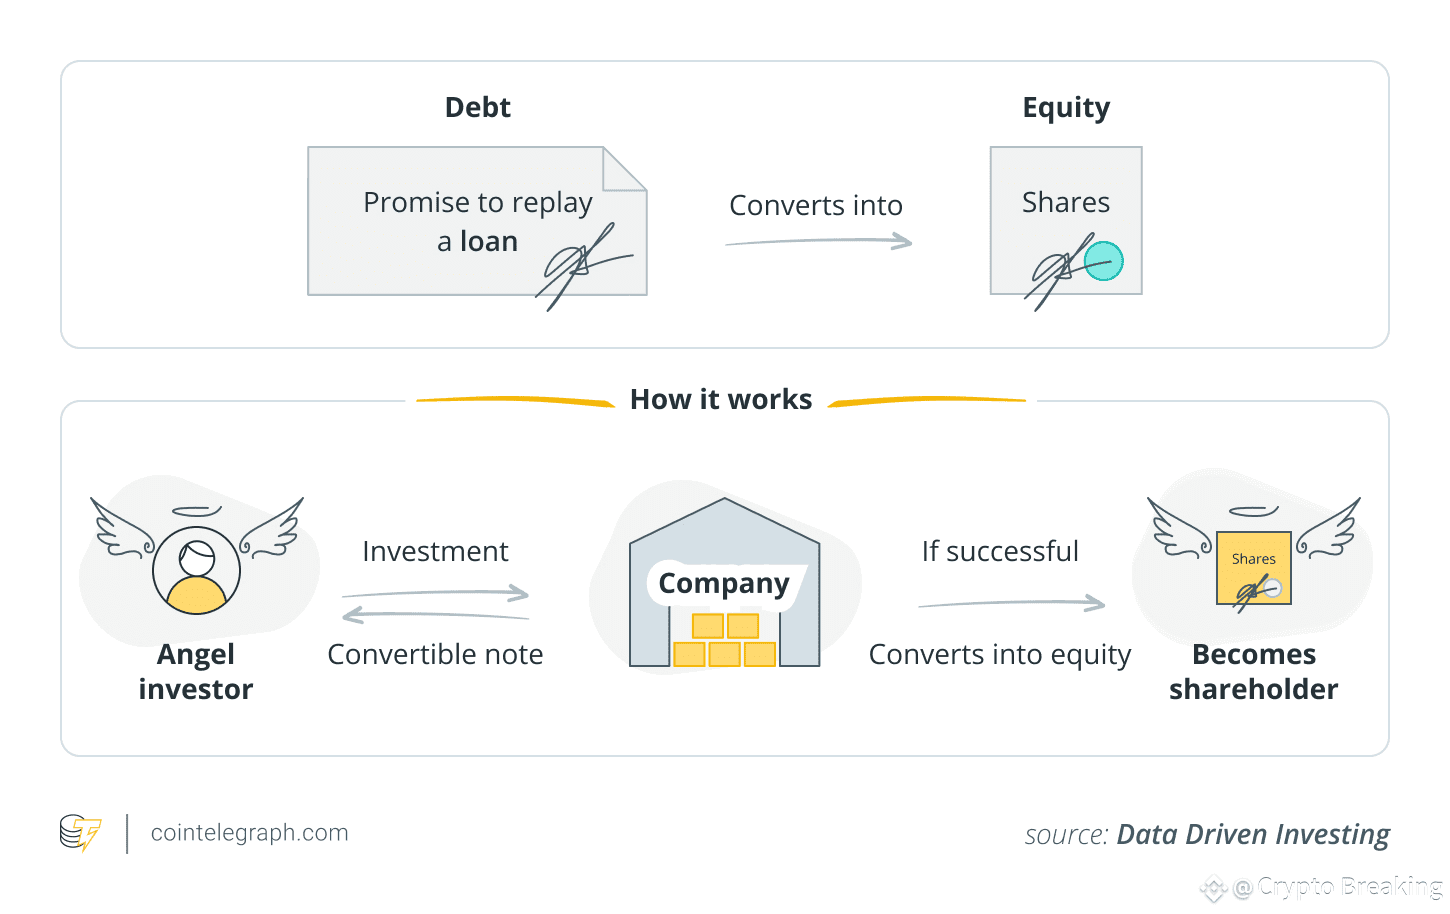Click the Converts into equity text

pyautogui.click(x=999, y=654)
